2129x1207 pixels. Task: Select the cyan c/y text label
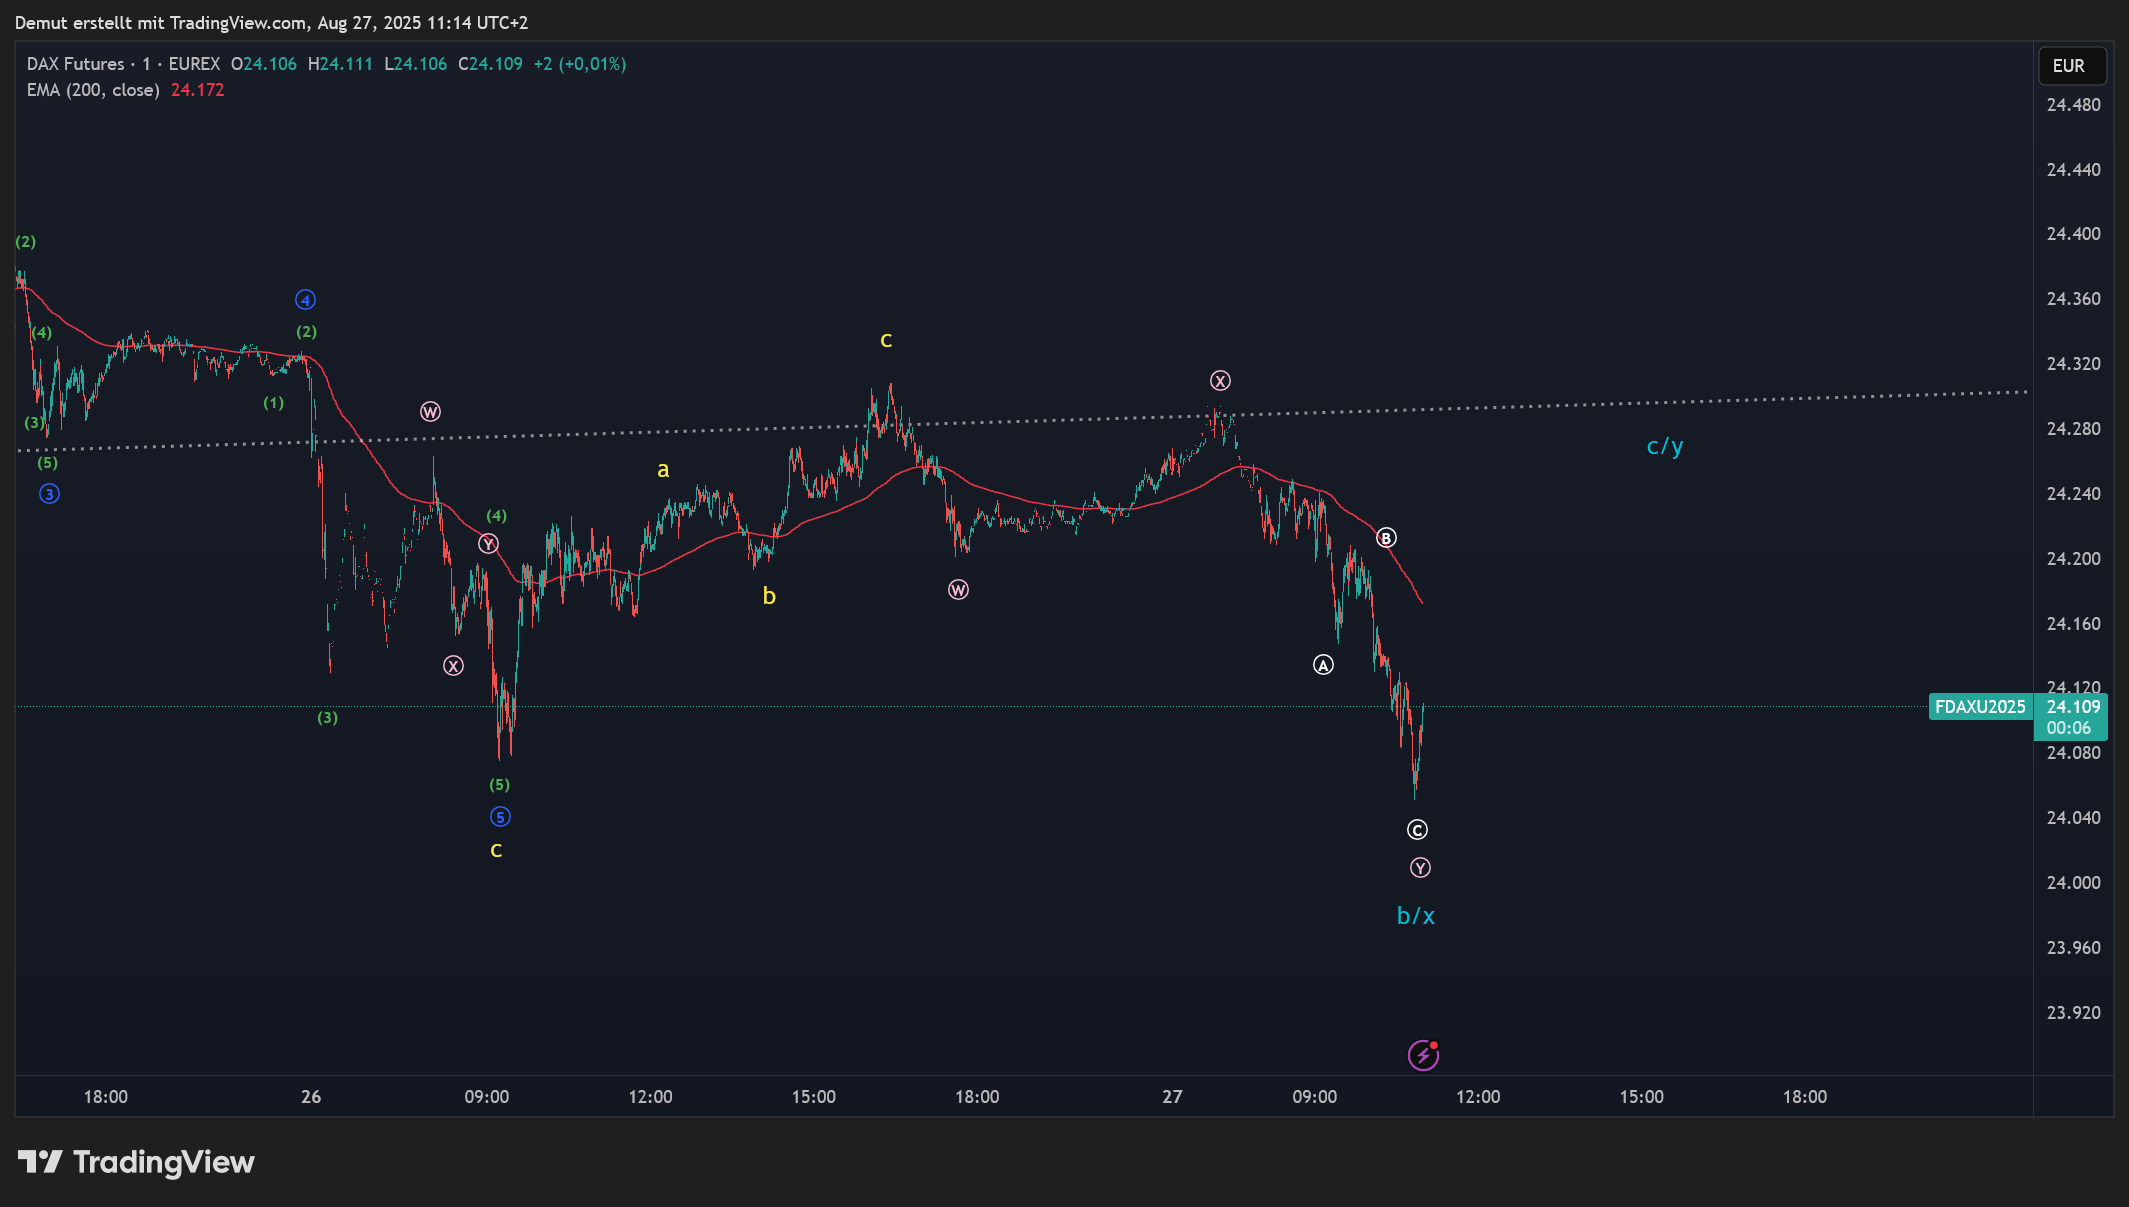1664,447
